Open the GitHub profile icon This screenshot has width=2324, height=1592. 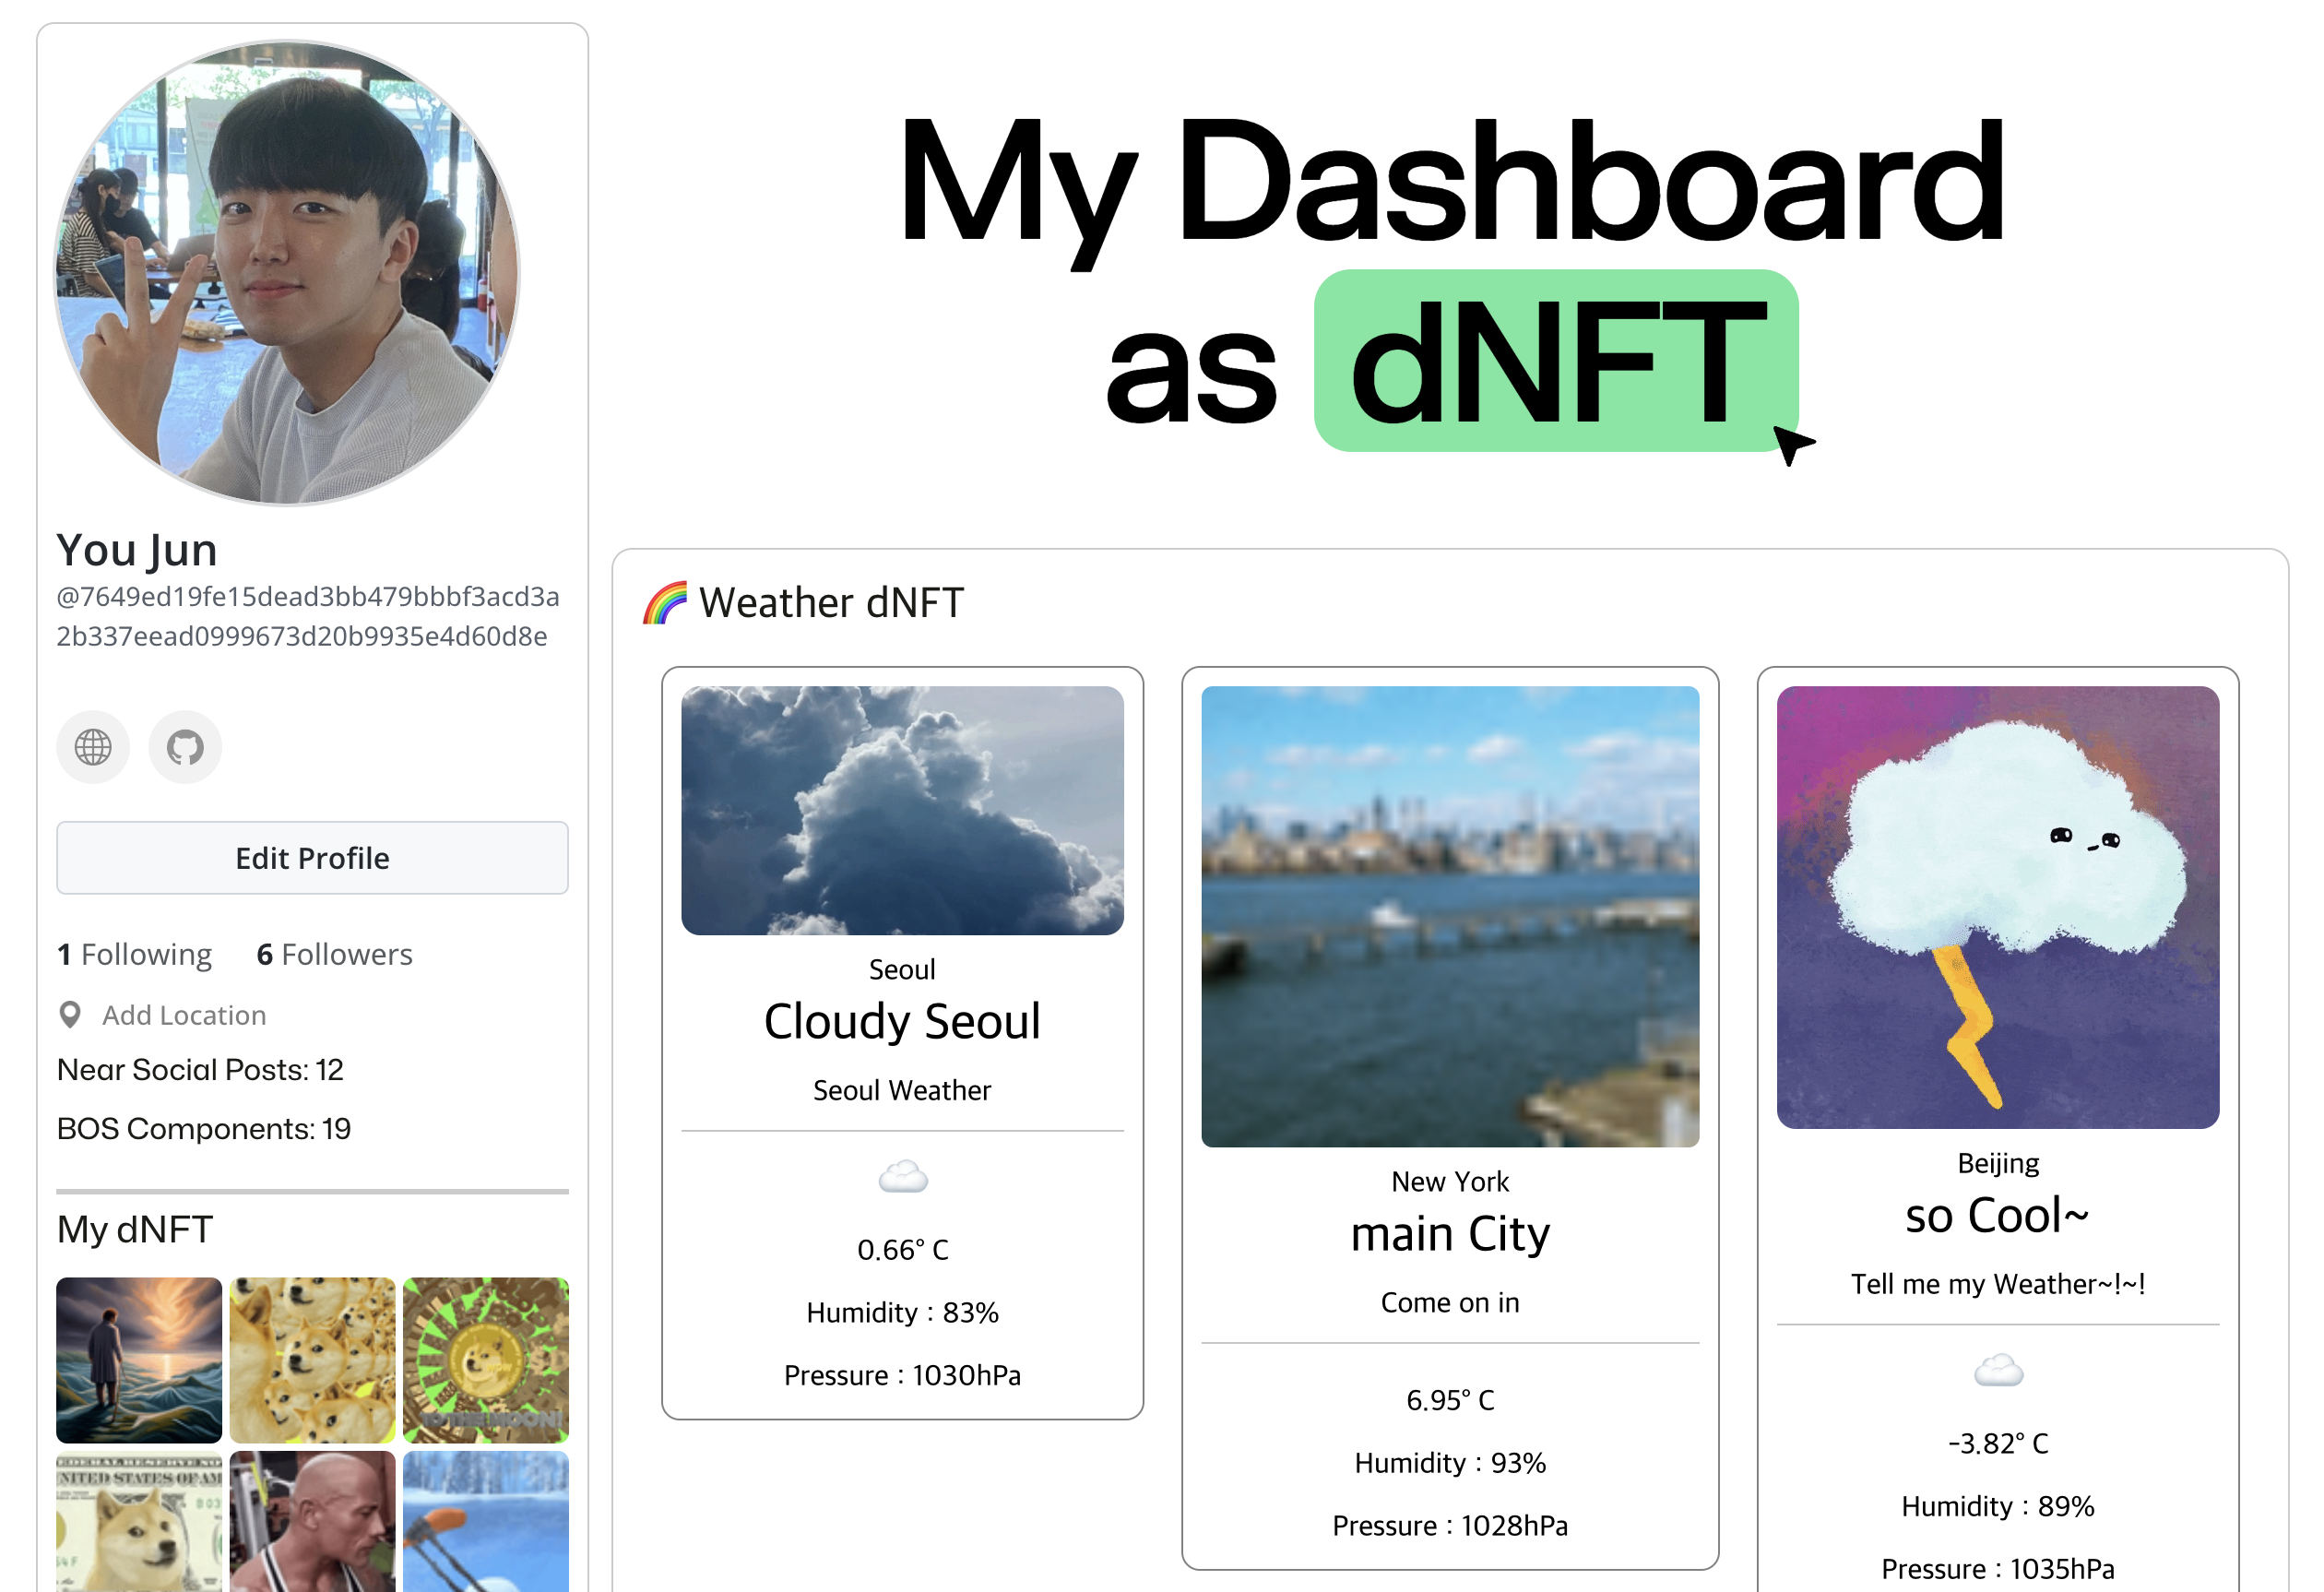pos(185,747)
